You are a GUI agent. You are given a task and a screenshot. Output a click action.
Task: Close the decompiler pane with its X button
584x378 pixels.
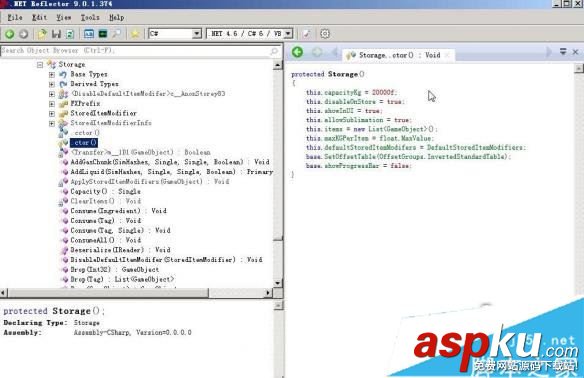[x=575, y=52]
